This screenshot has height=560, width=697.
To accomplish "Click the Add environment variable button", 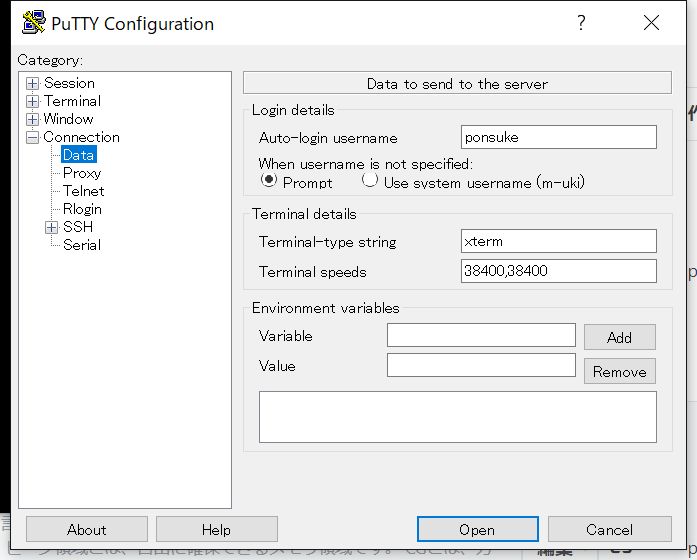I will [619, 337].
